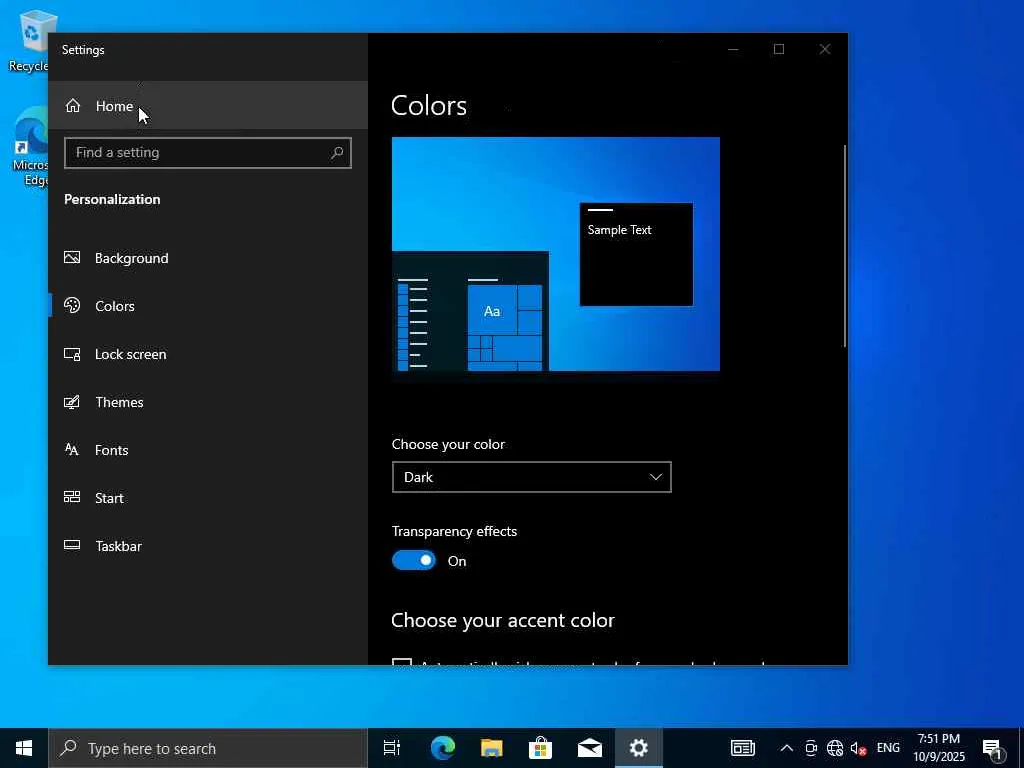
Task: Click the Meet Now tray icon
Action: coord(811,748)
